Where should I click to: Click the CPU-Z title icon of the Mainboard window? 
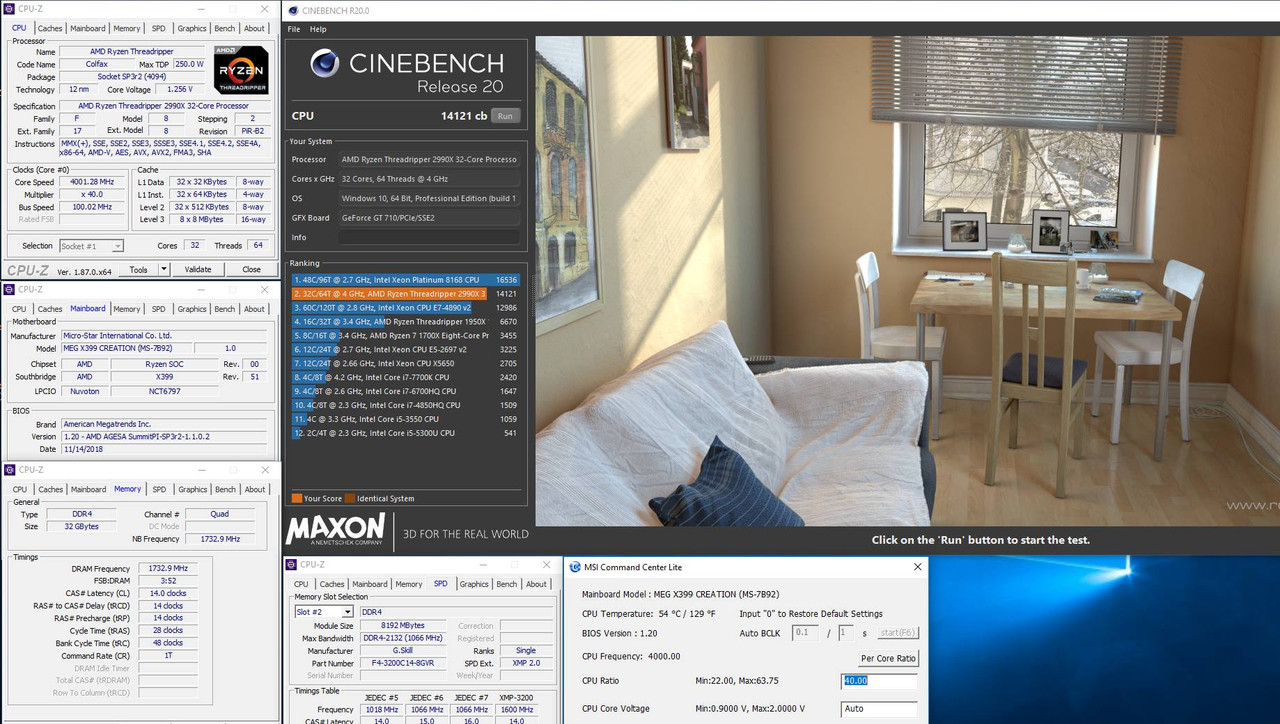click(x=9, y=289)
